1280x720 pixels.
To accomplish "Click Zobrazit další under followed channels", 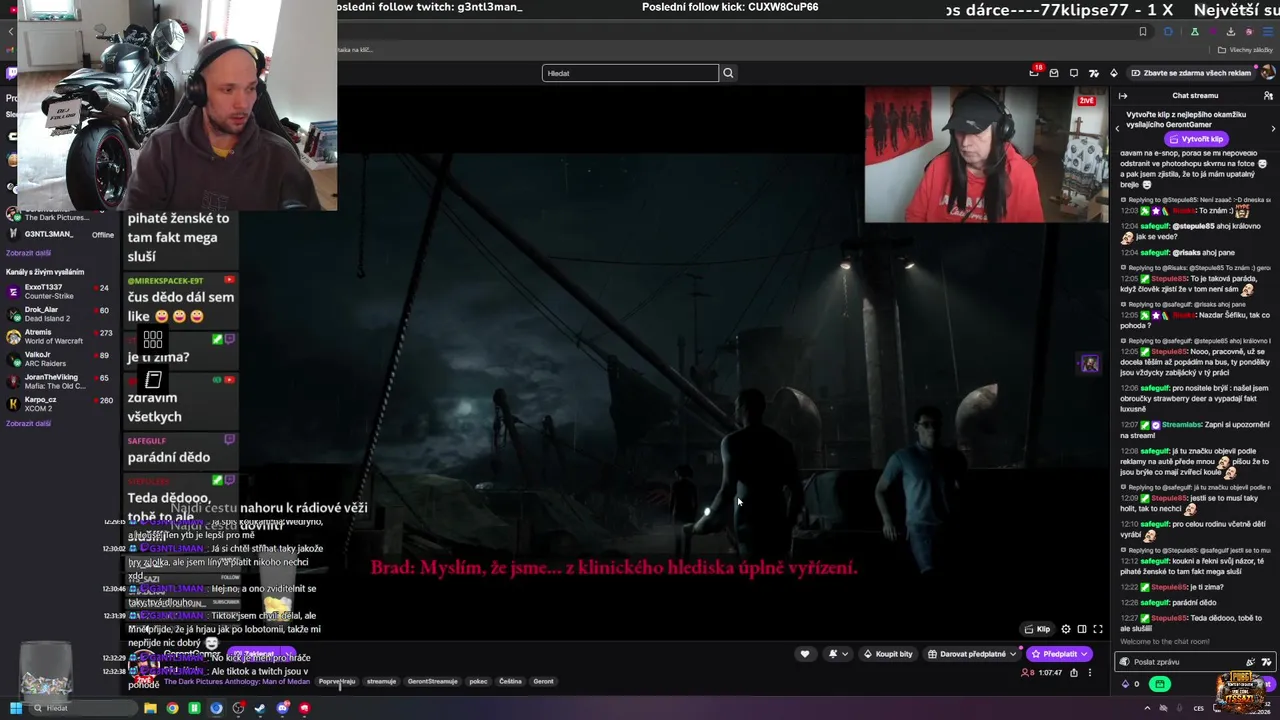I will click(x=28, y=253).
